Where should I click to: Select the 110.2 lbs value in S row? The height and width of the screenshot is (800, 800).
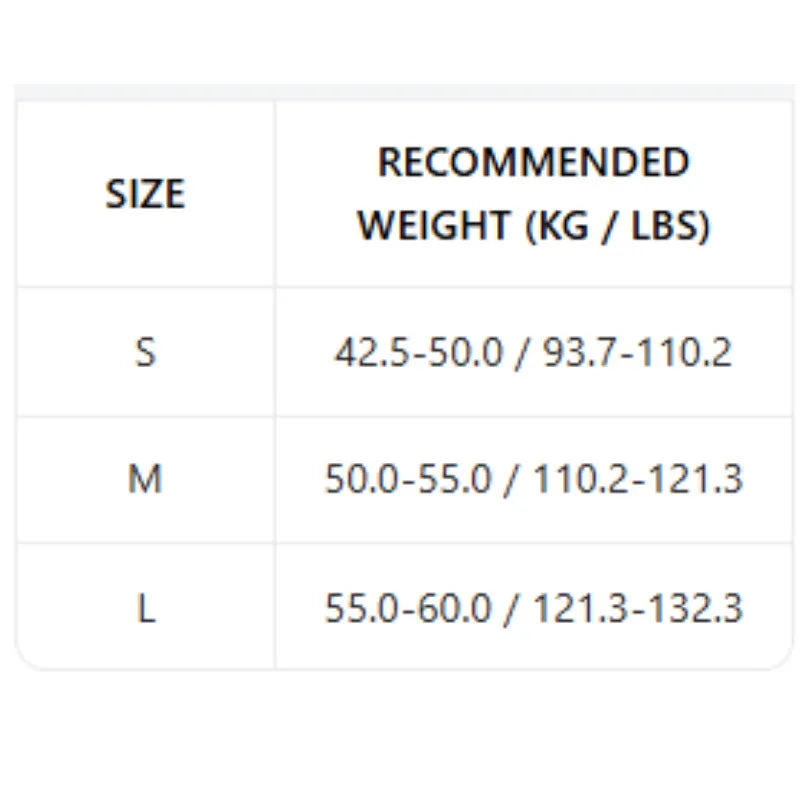click(685, 352)
